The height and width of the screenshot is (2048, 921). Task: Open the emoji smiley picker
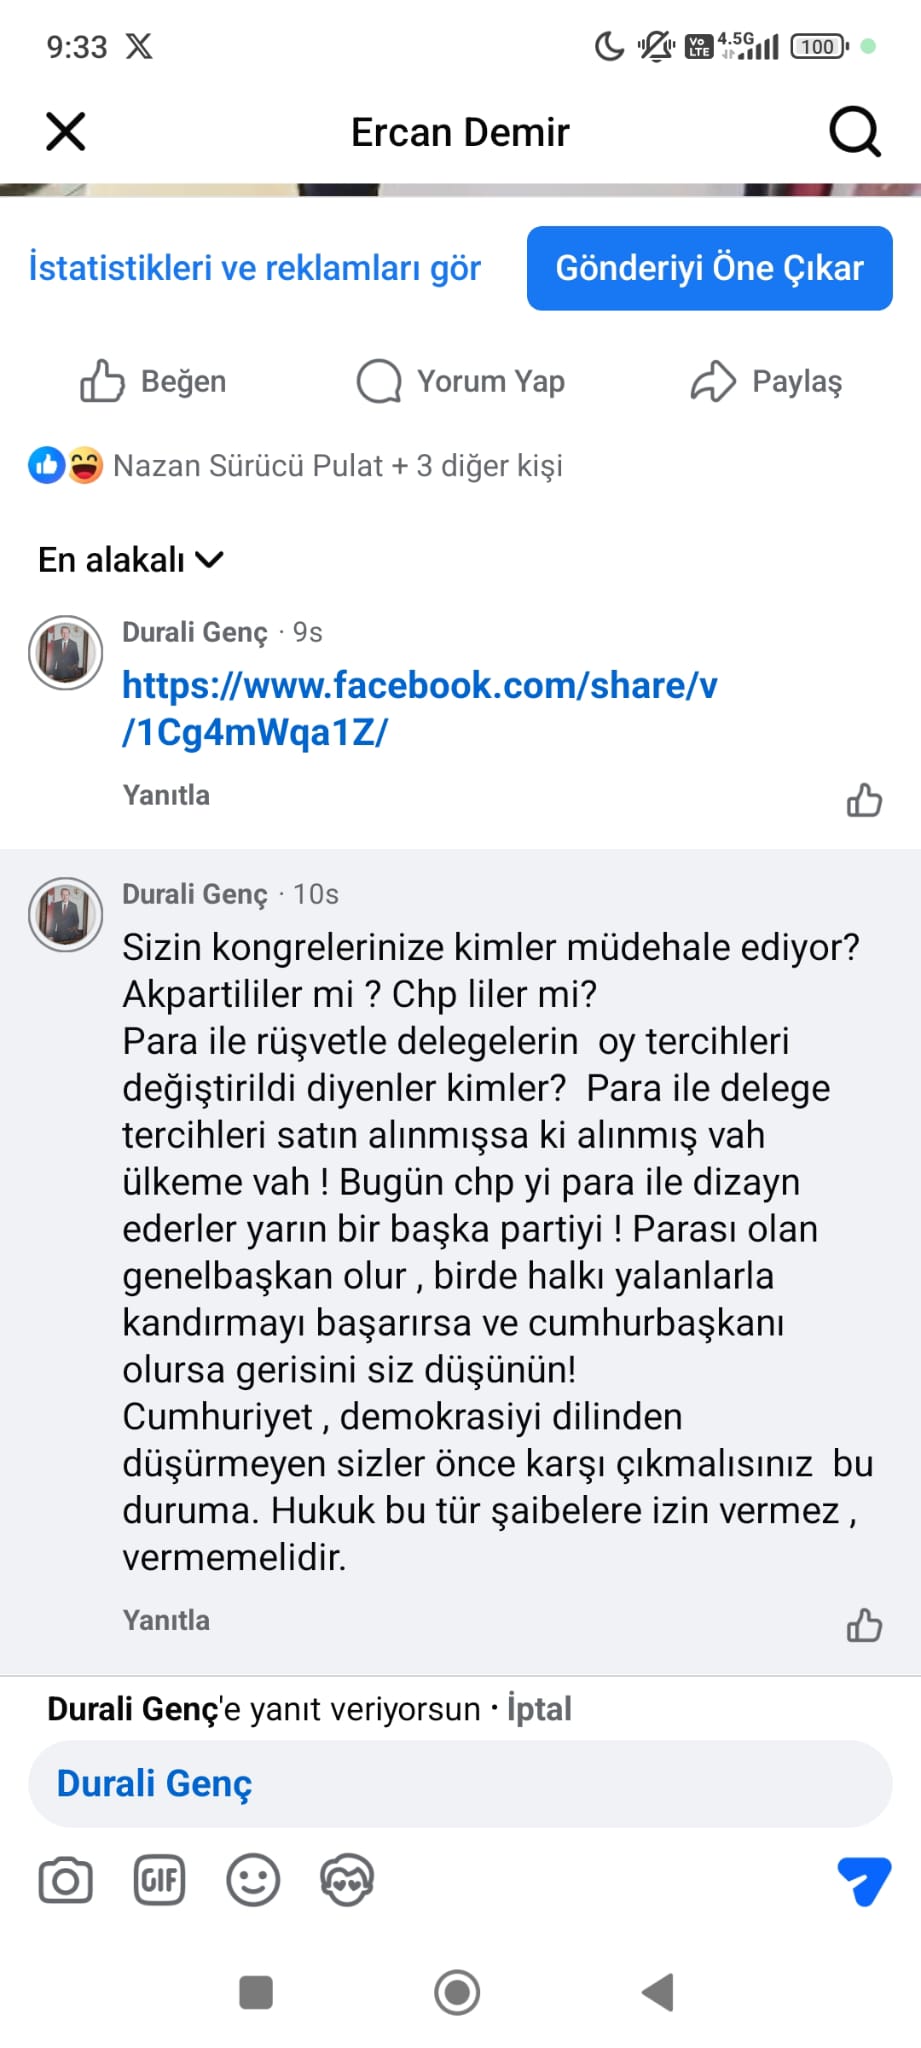coord(253,1880)
